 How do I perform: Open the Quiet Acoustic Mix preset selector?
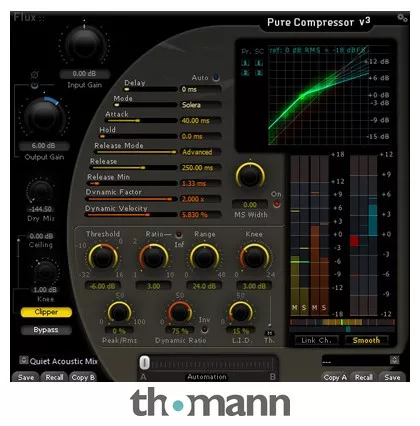click(23, 360)
